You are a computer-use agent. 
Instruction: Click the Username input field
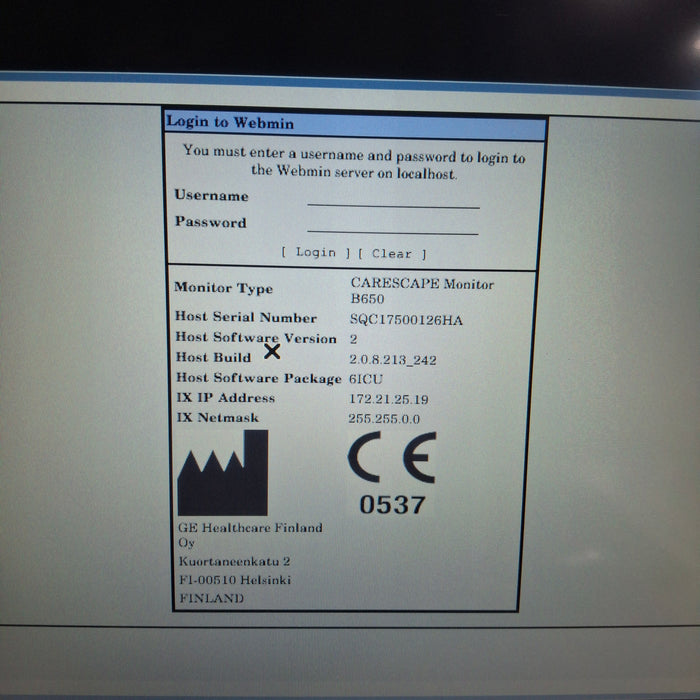[x=393, y=199]
